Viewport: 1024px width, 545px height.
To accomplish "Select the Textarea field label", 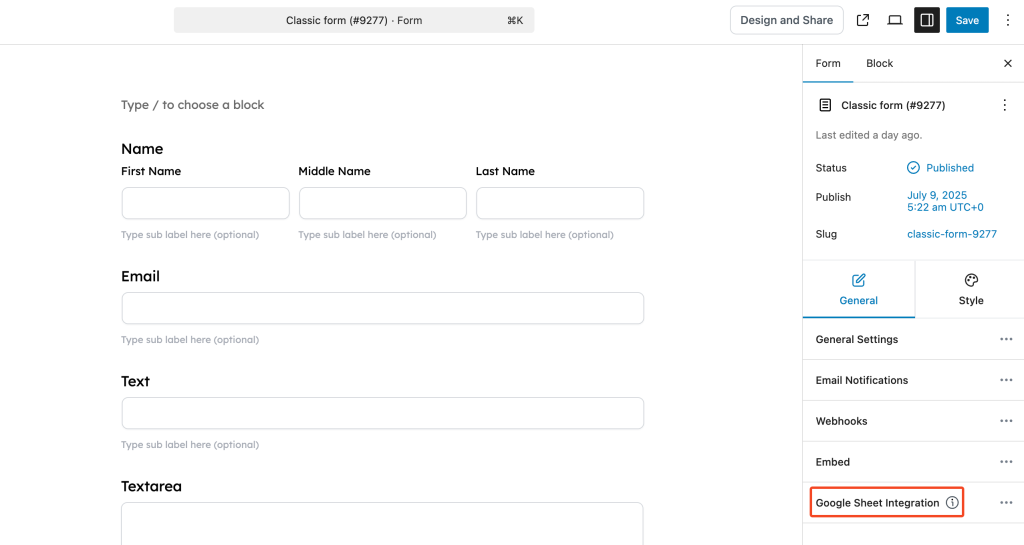I will pyautogui.click(x=152, y=486).
